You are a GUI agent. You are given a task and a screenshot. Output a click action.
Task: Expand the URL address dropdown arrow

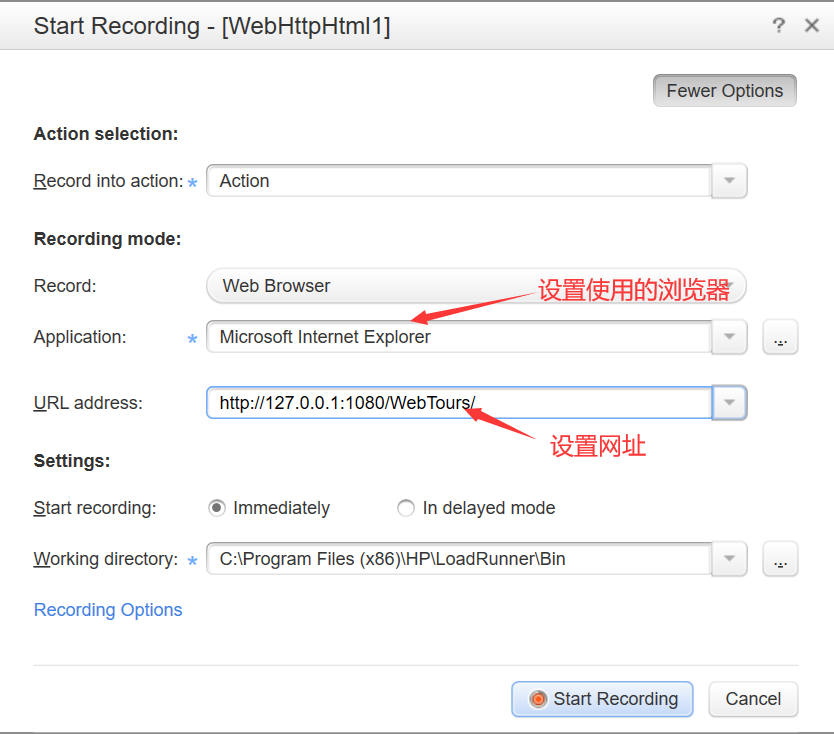tap(729, 403)
